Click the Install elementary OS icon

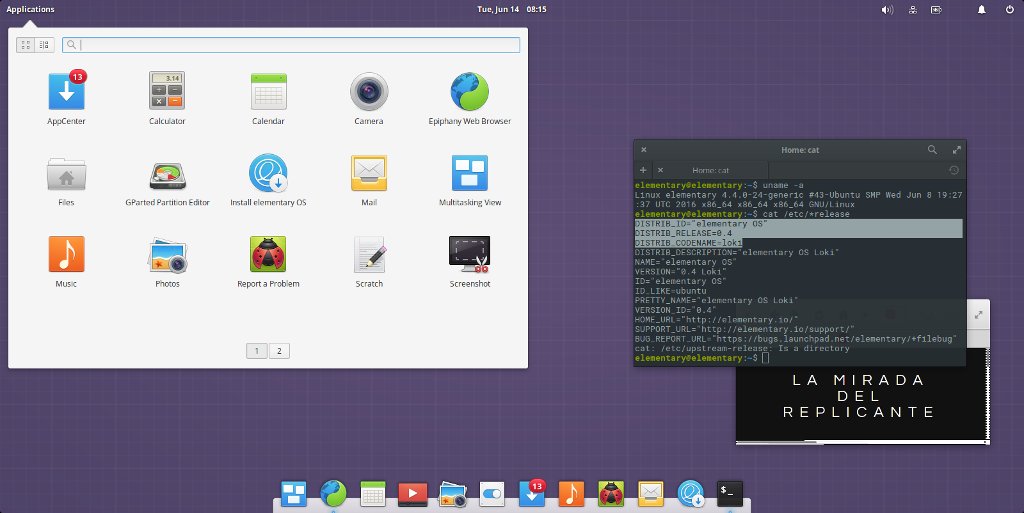coord(267,174)
